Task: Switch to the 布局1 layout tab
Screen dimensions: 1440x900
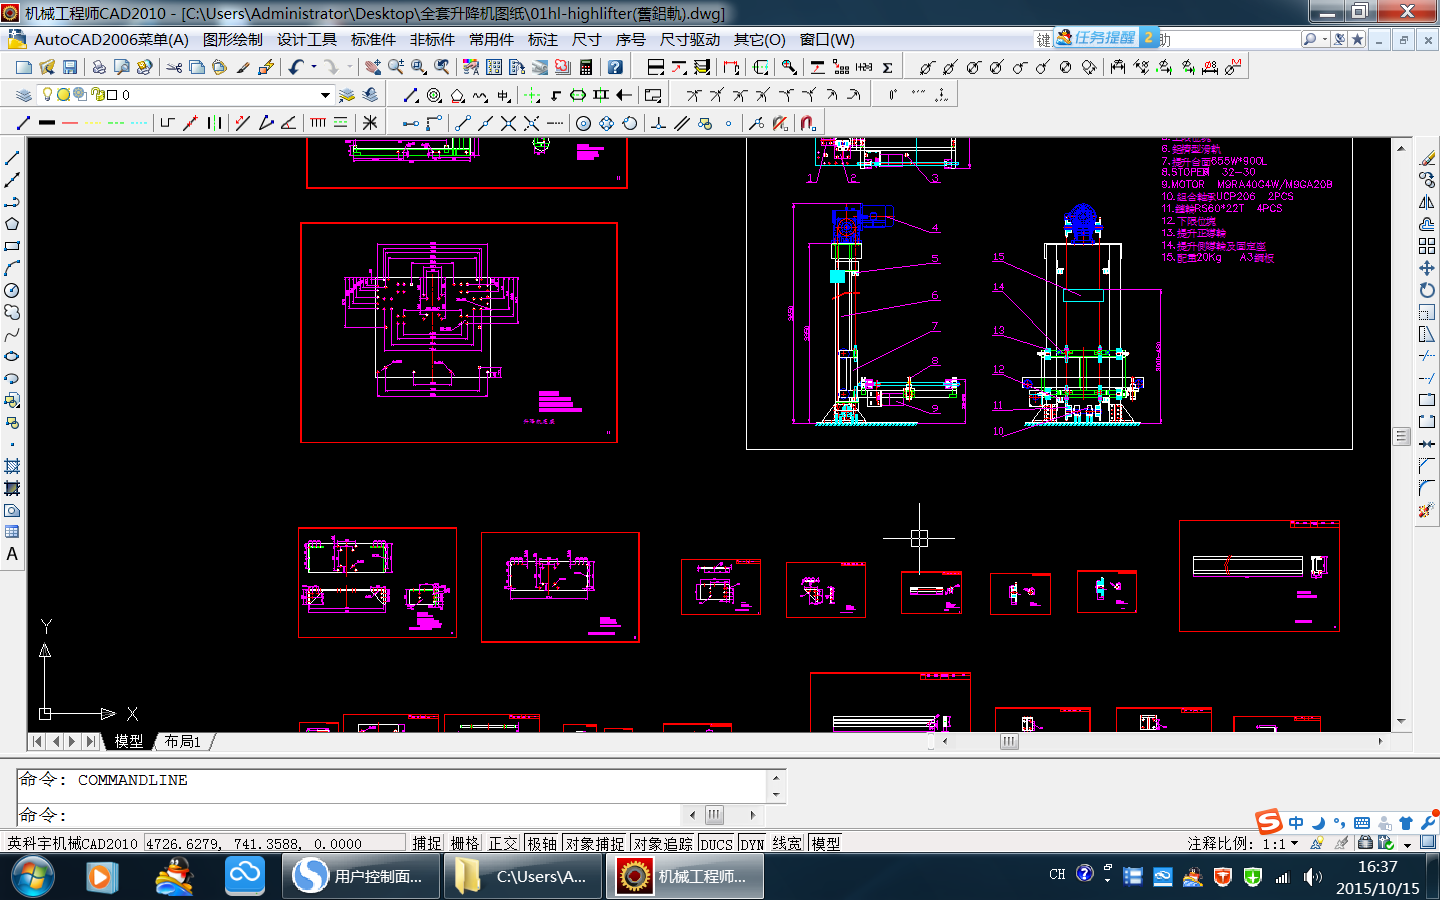Action: [x=182, y=741]
